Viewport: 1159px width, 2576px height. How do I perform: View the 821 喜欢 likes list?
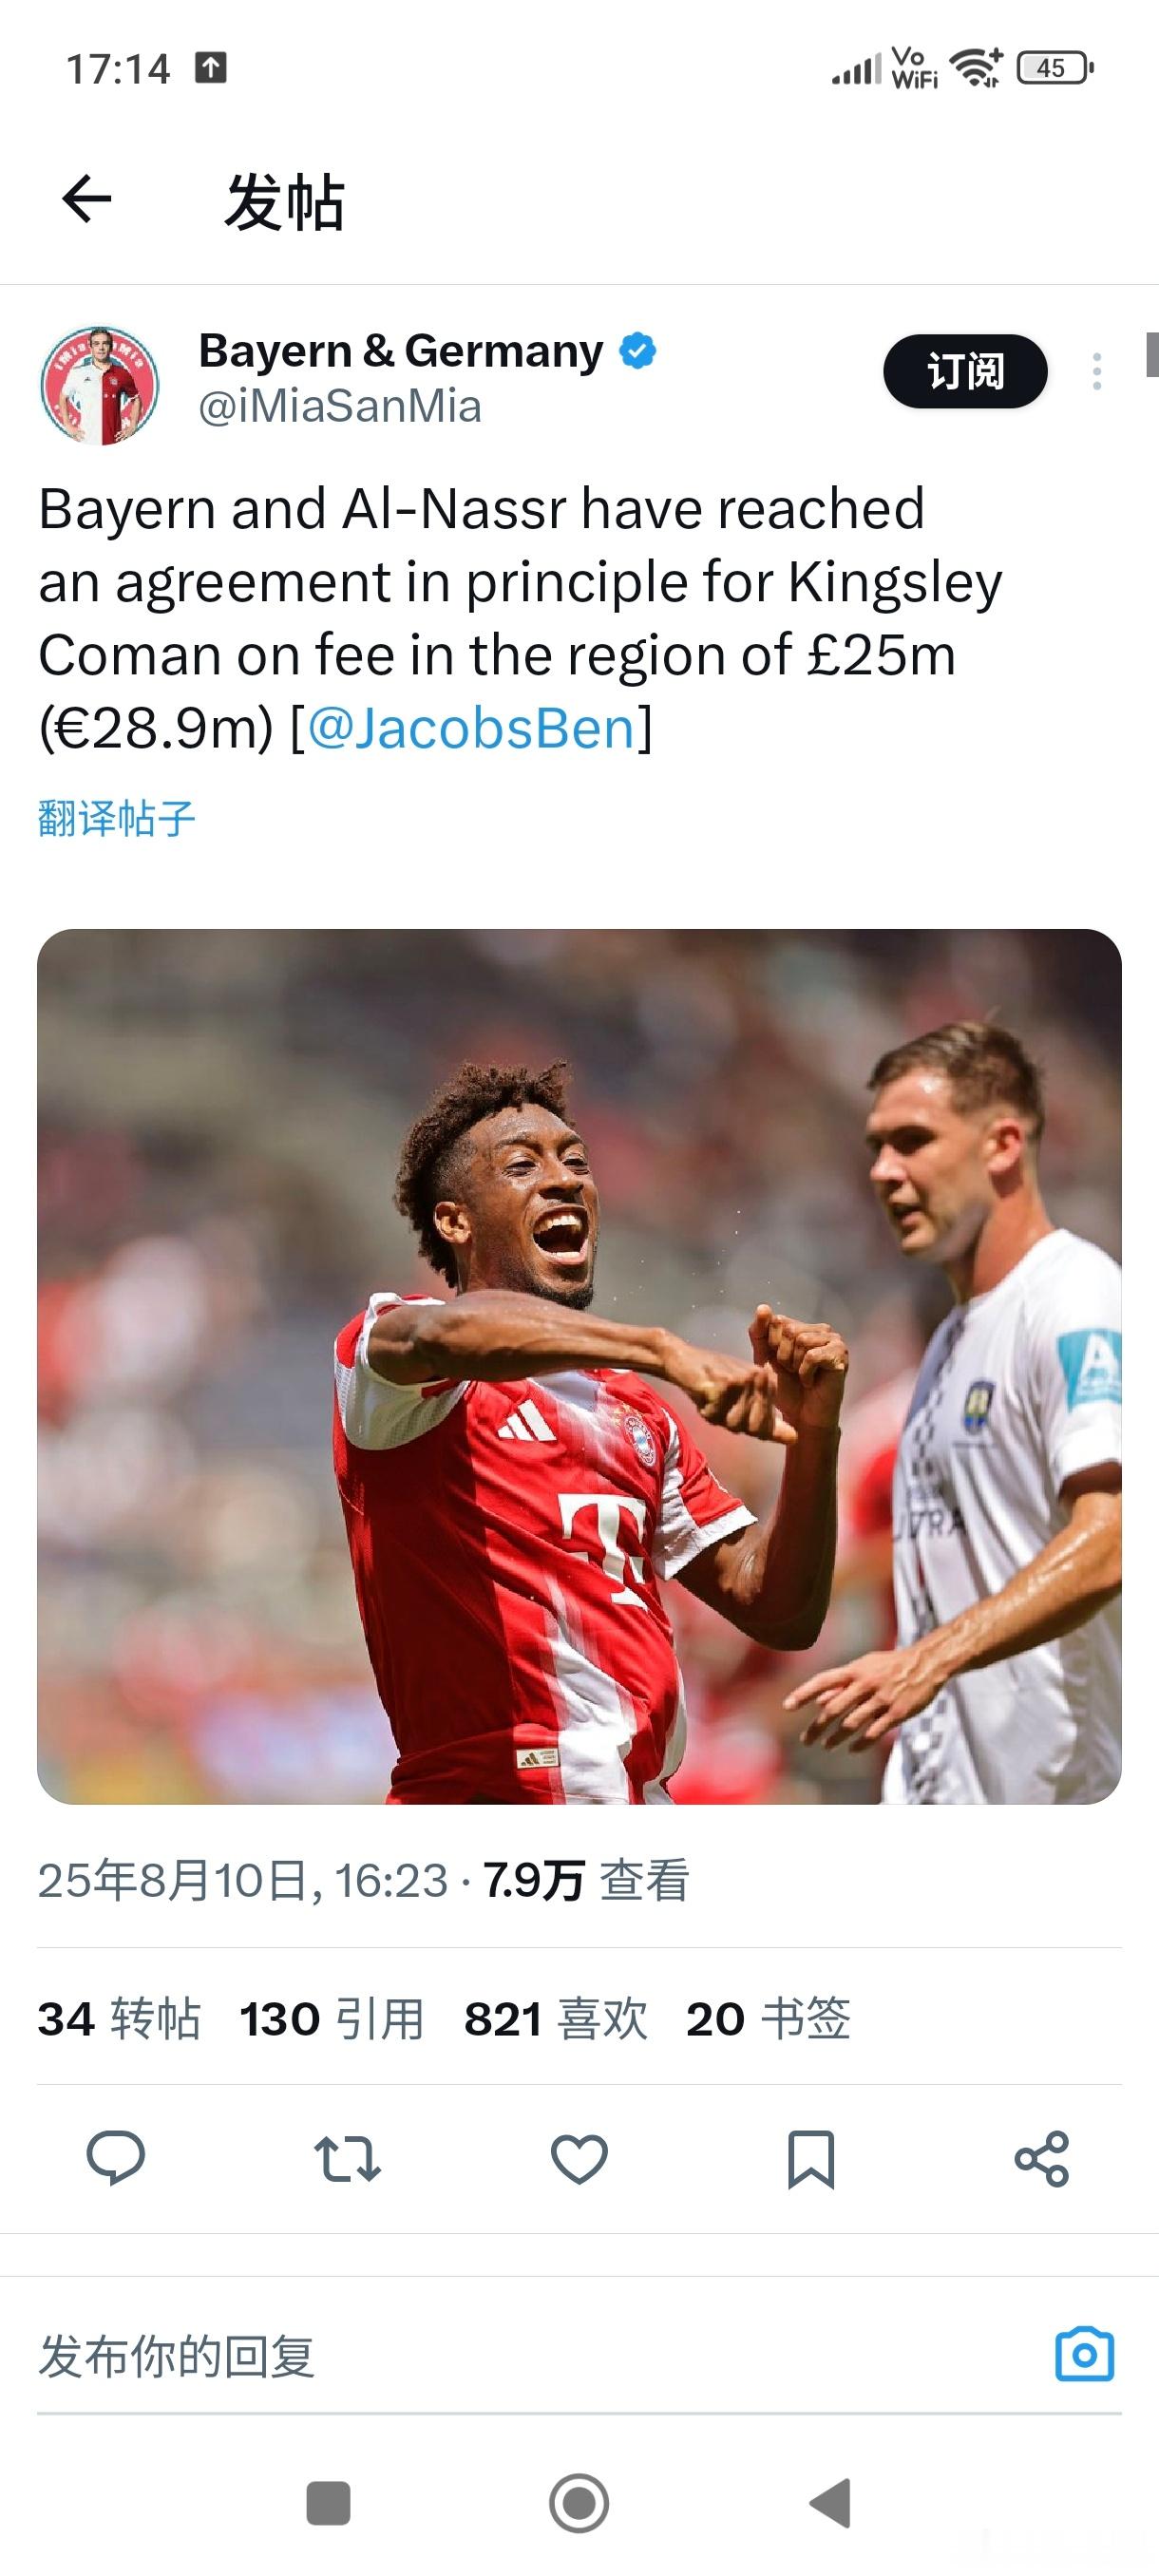click(x=556, y=2018)
